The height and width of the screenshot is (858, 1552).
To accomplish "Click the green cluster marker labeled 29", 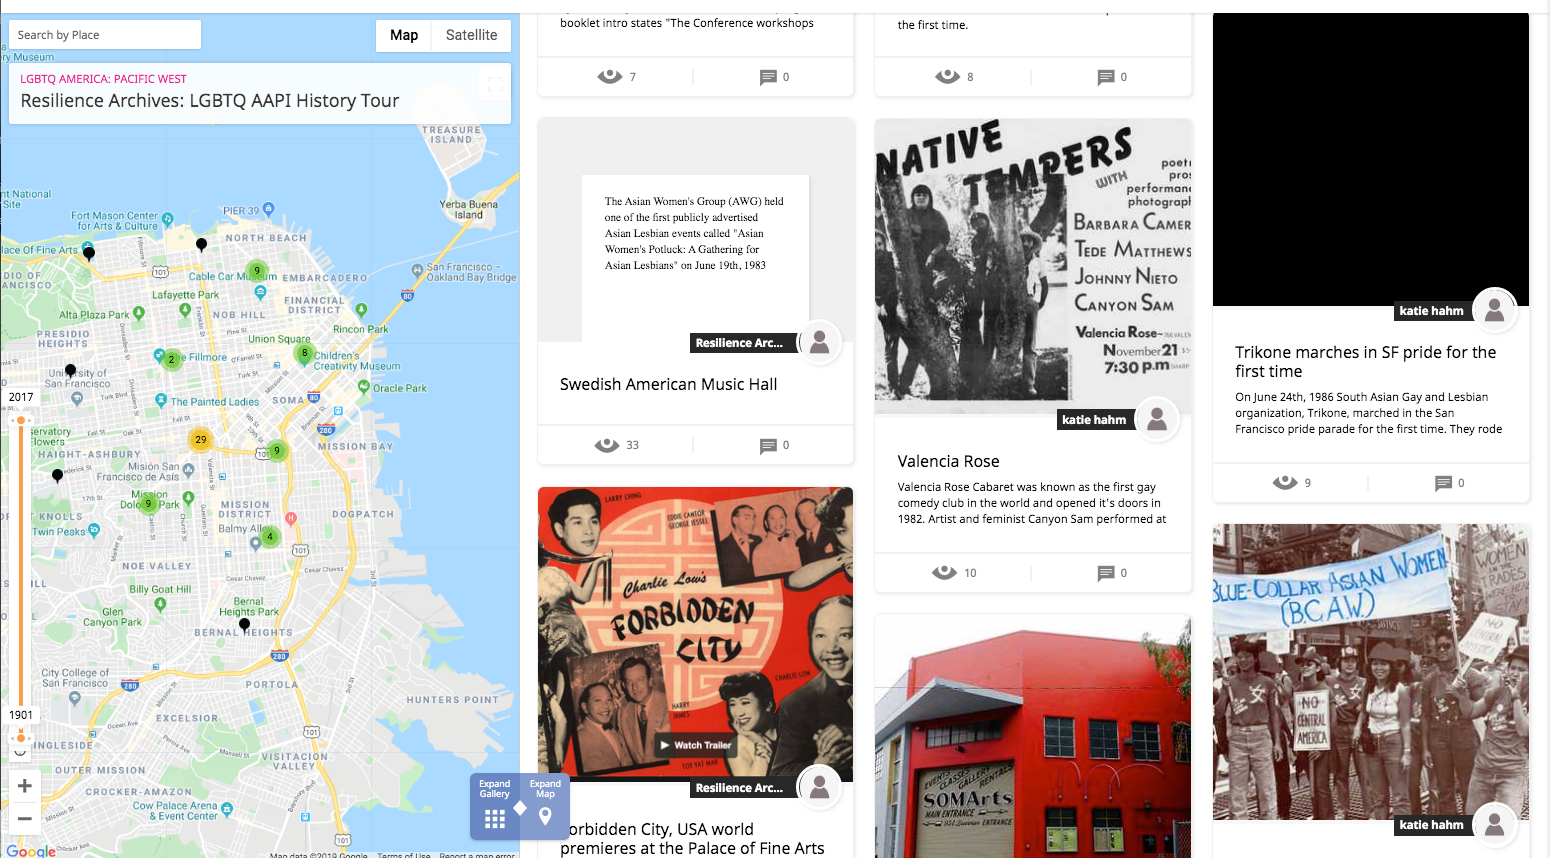I will click(201, 439).
